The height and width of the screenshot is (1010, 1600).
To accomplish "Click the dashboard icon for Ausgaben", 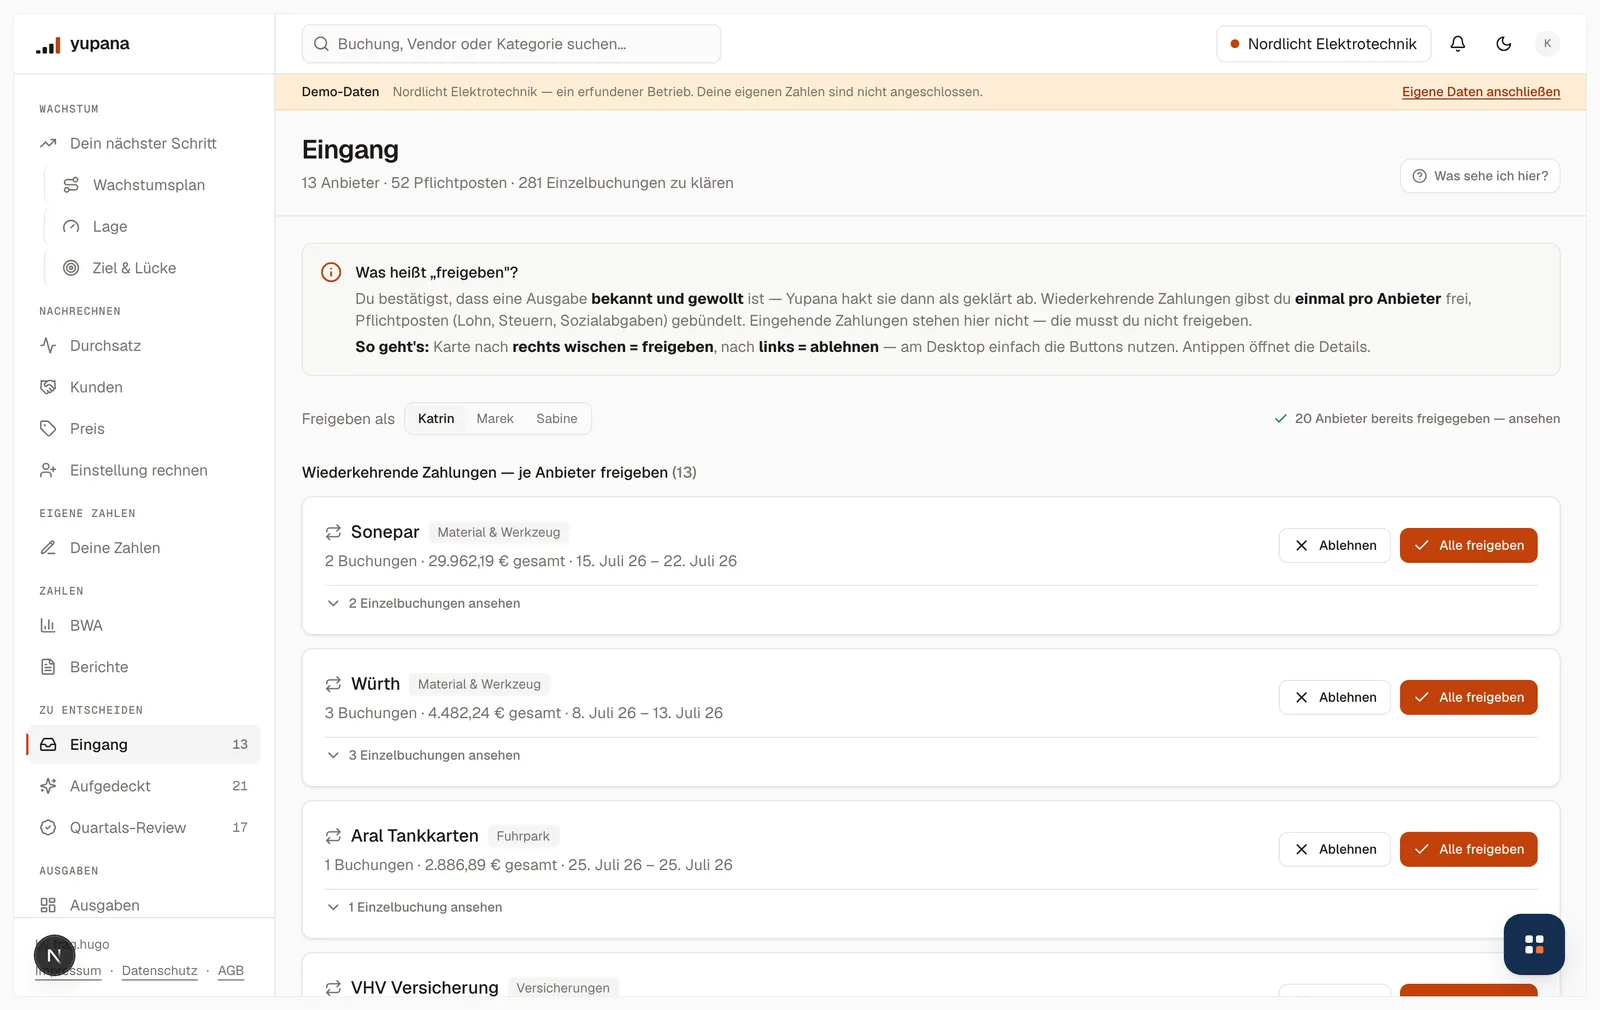I will pyautogui.click(x=48, y=905).
